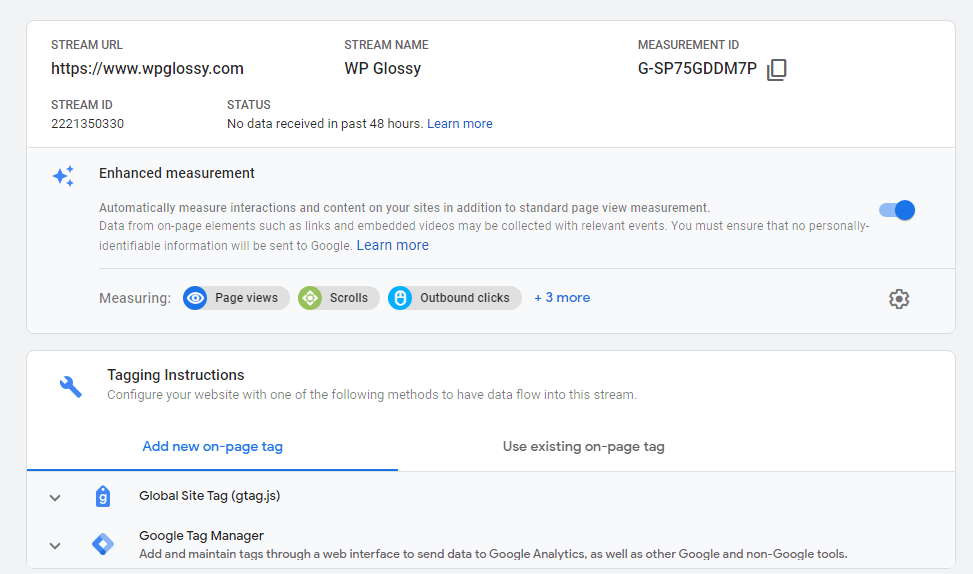Open Learn more link under Enhanced measurement

pos(393,245)
